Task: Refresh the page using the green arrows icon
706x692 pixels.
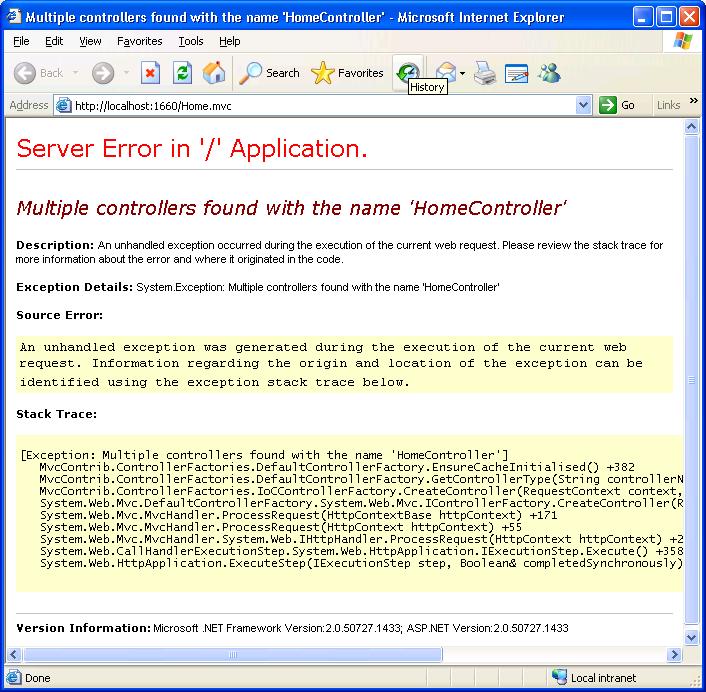Action: 182,73
